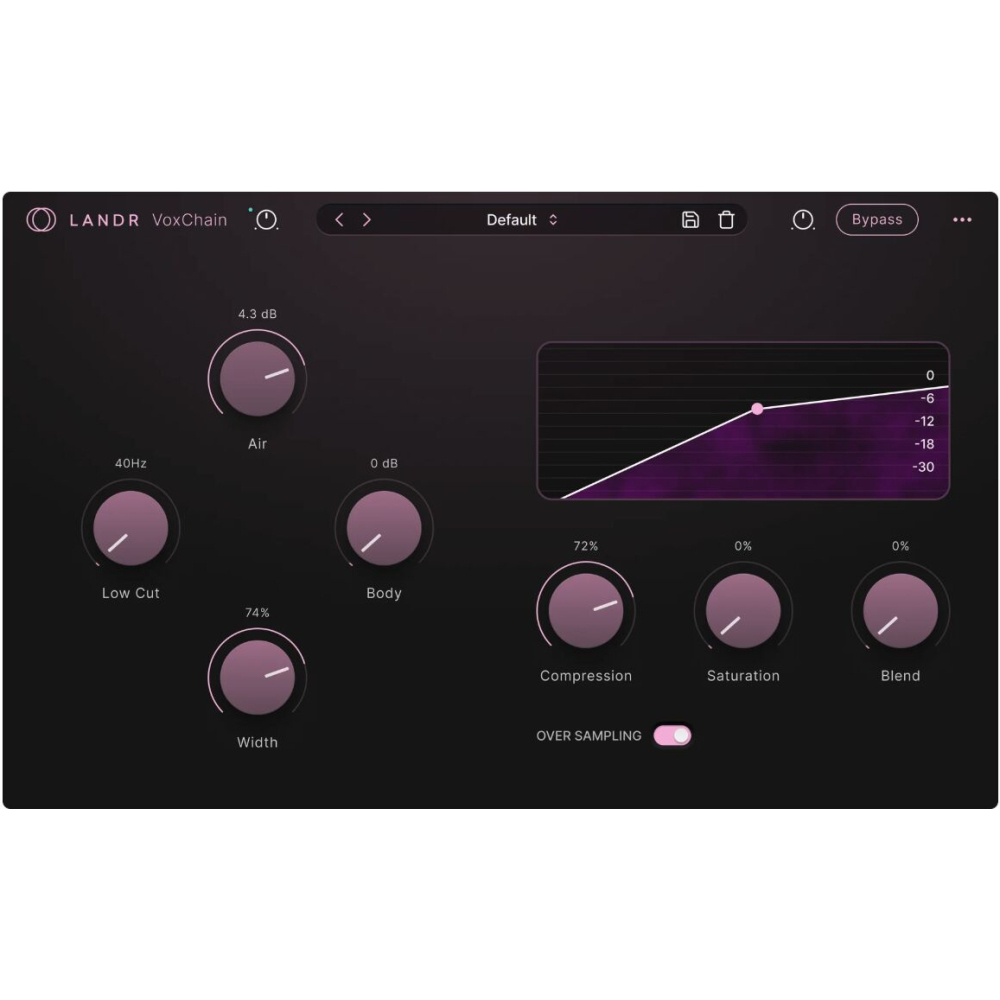Image resolution: width=1000 pixels, height=1000 pixels.
Task: Click the Blend knob
Action: click(901, 611)
